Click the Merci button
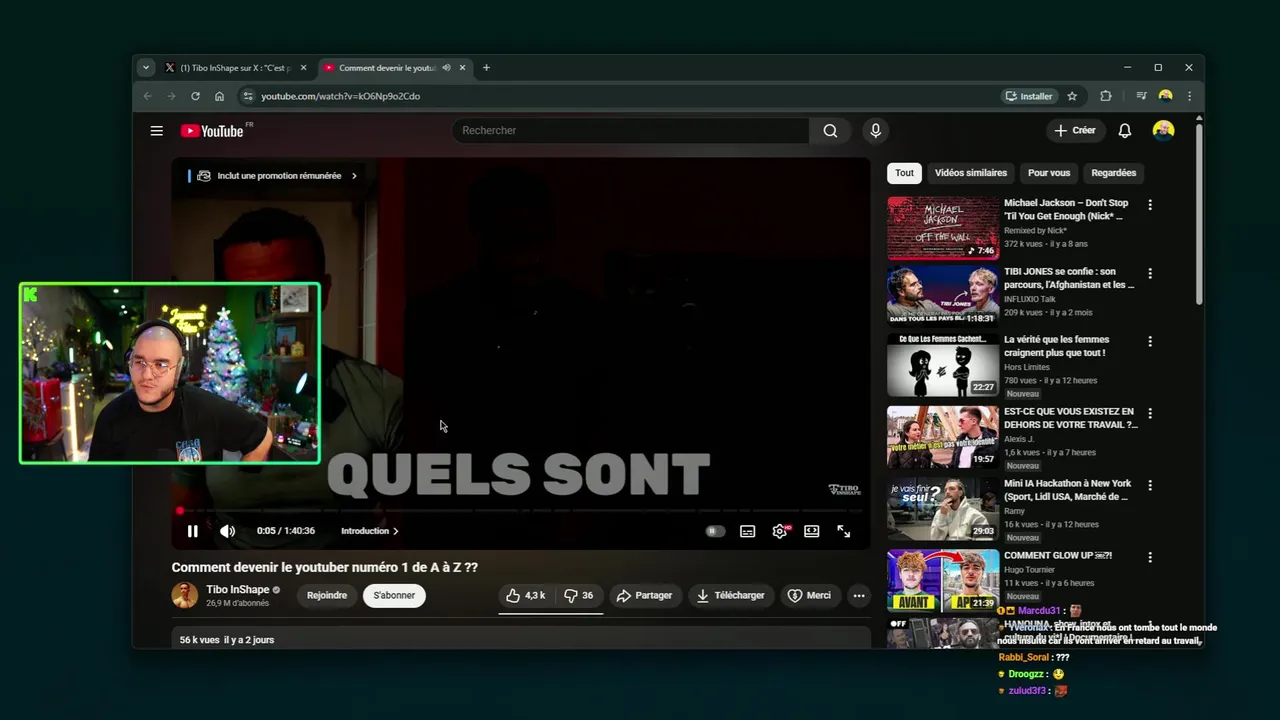Image resolution: width=1280 pixels, height=720 pixels. pos(809,595)
